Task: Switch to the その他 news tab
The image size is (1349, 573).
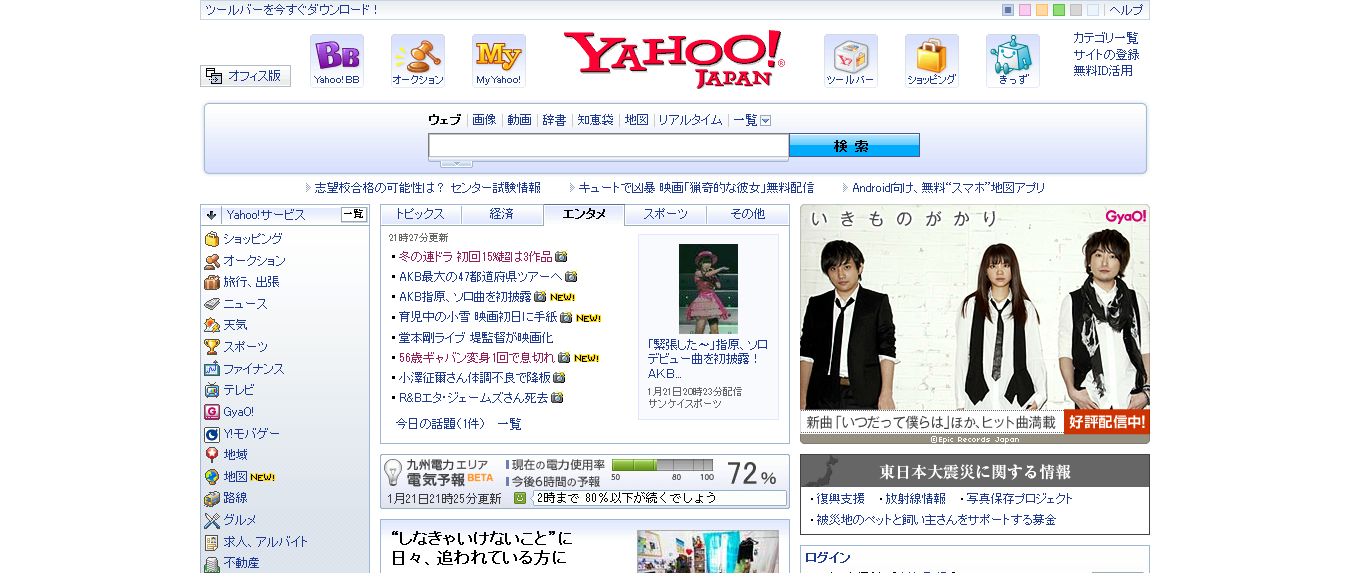Action: 747,214
